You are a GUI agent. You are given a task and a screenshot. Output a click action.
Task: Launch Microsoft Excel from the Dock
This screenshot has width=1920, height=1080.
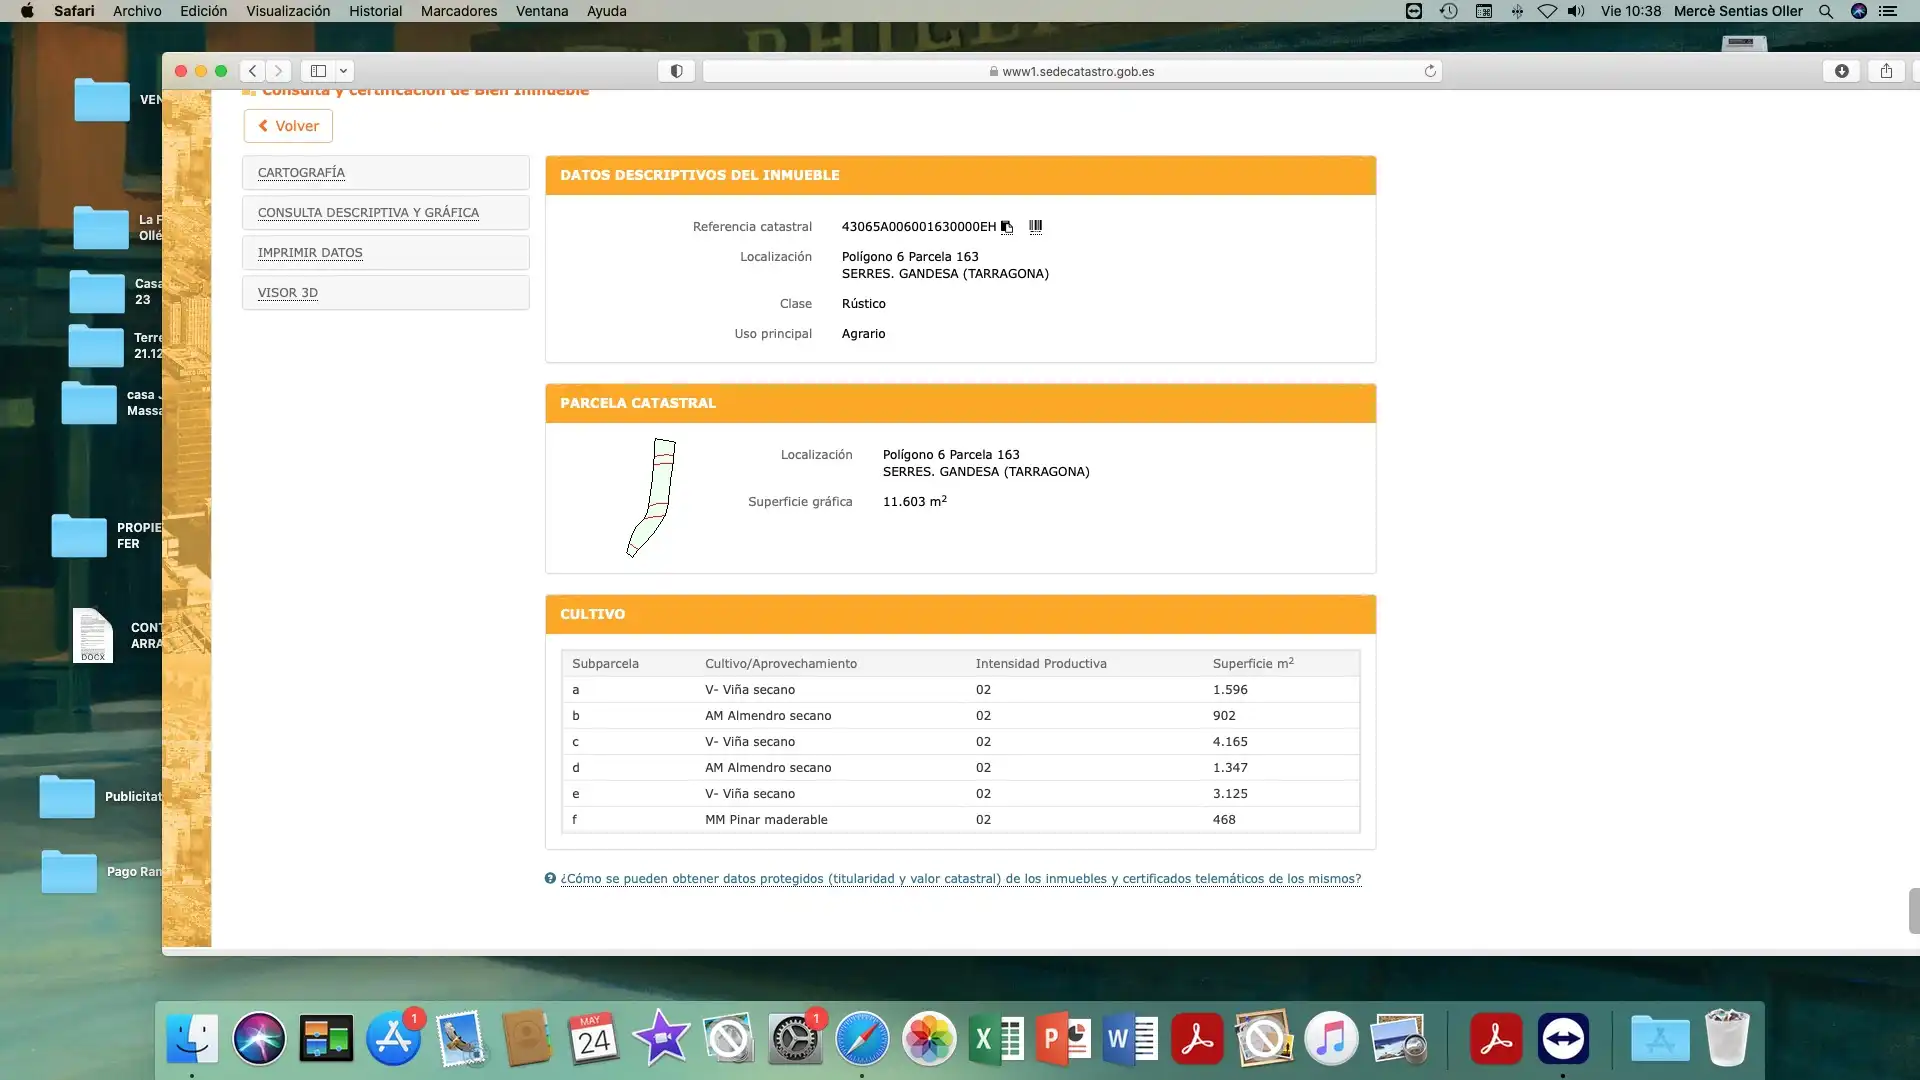tap(996, 1039)
